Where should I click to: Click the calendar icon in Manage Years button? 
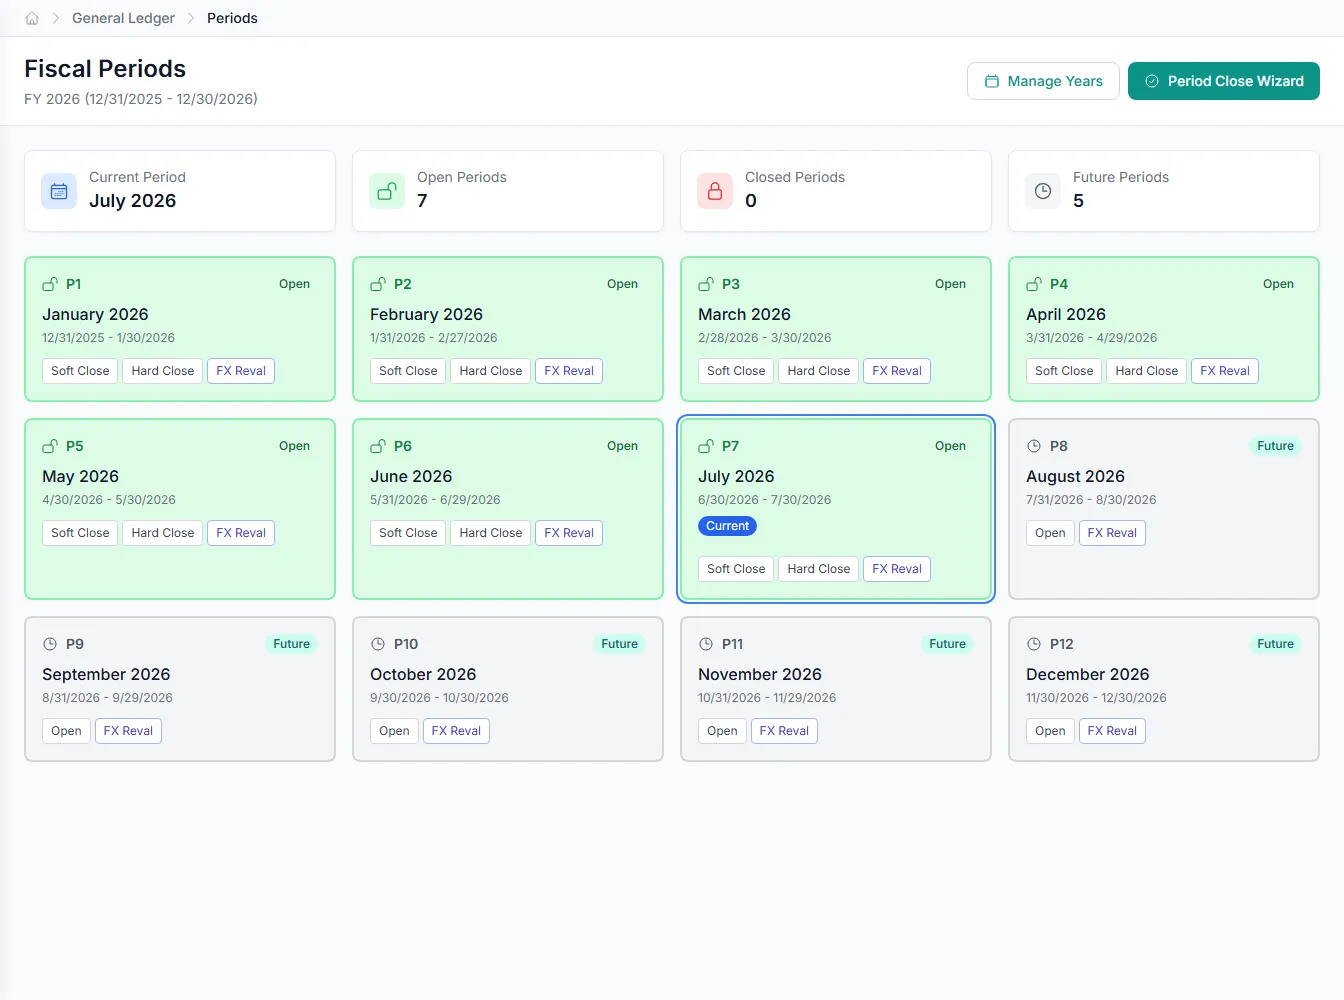pyautogui.click(x=992, y=81)
